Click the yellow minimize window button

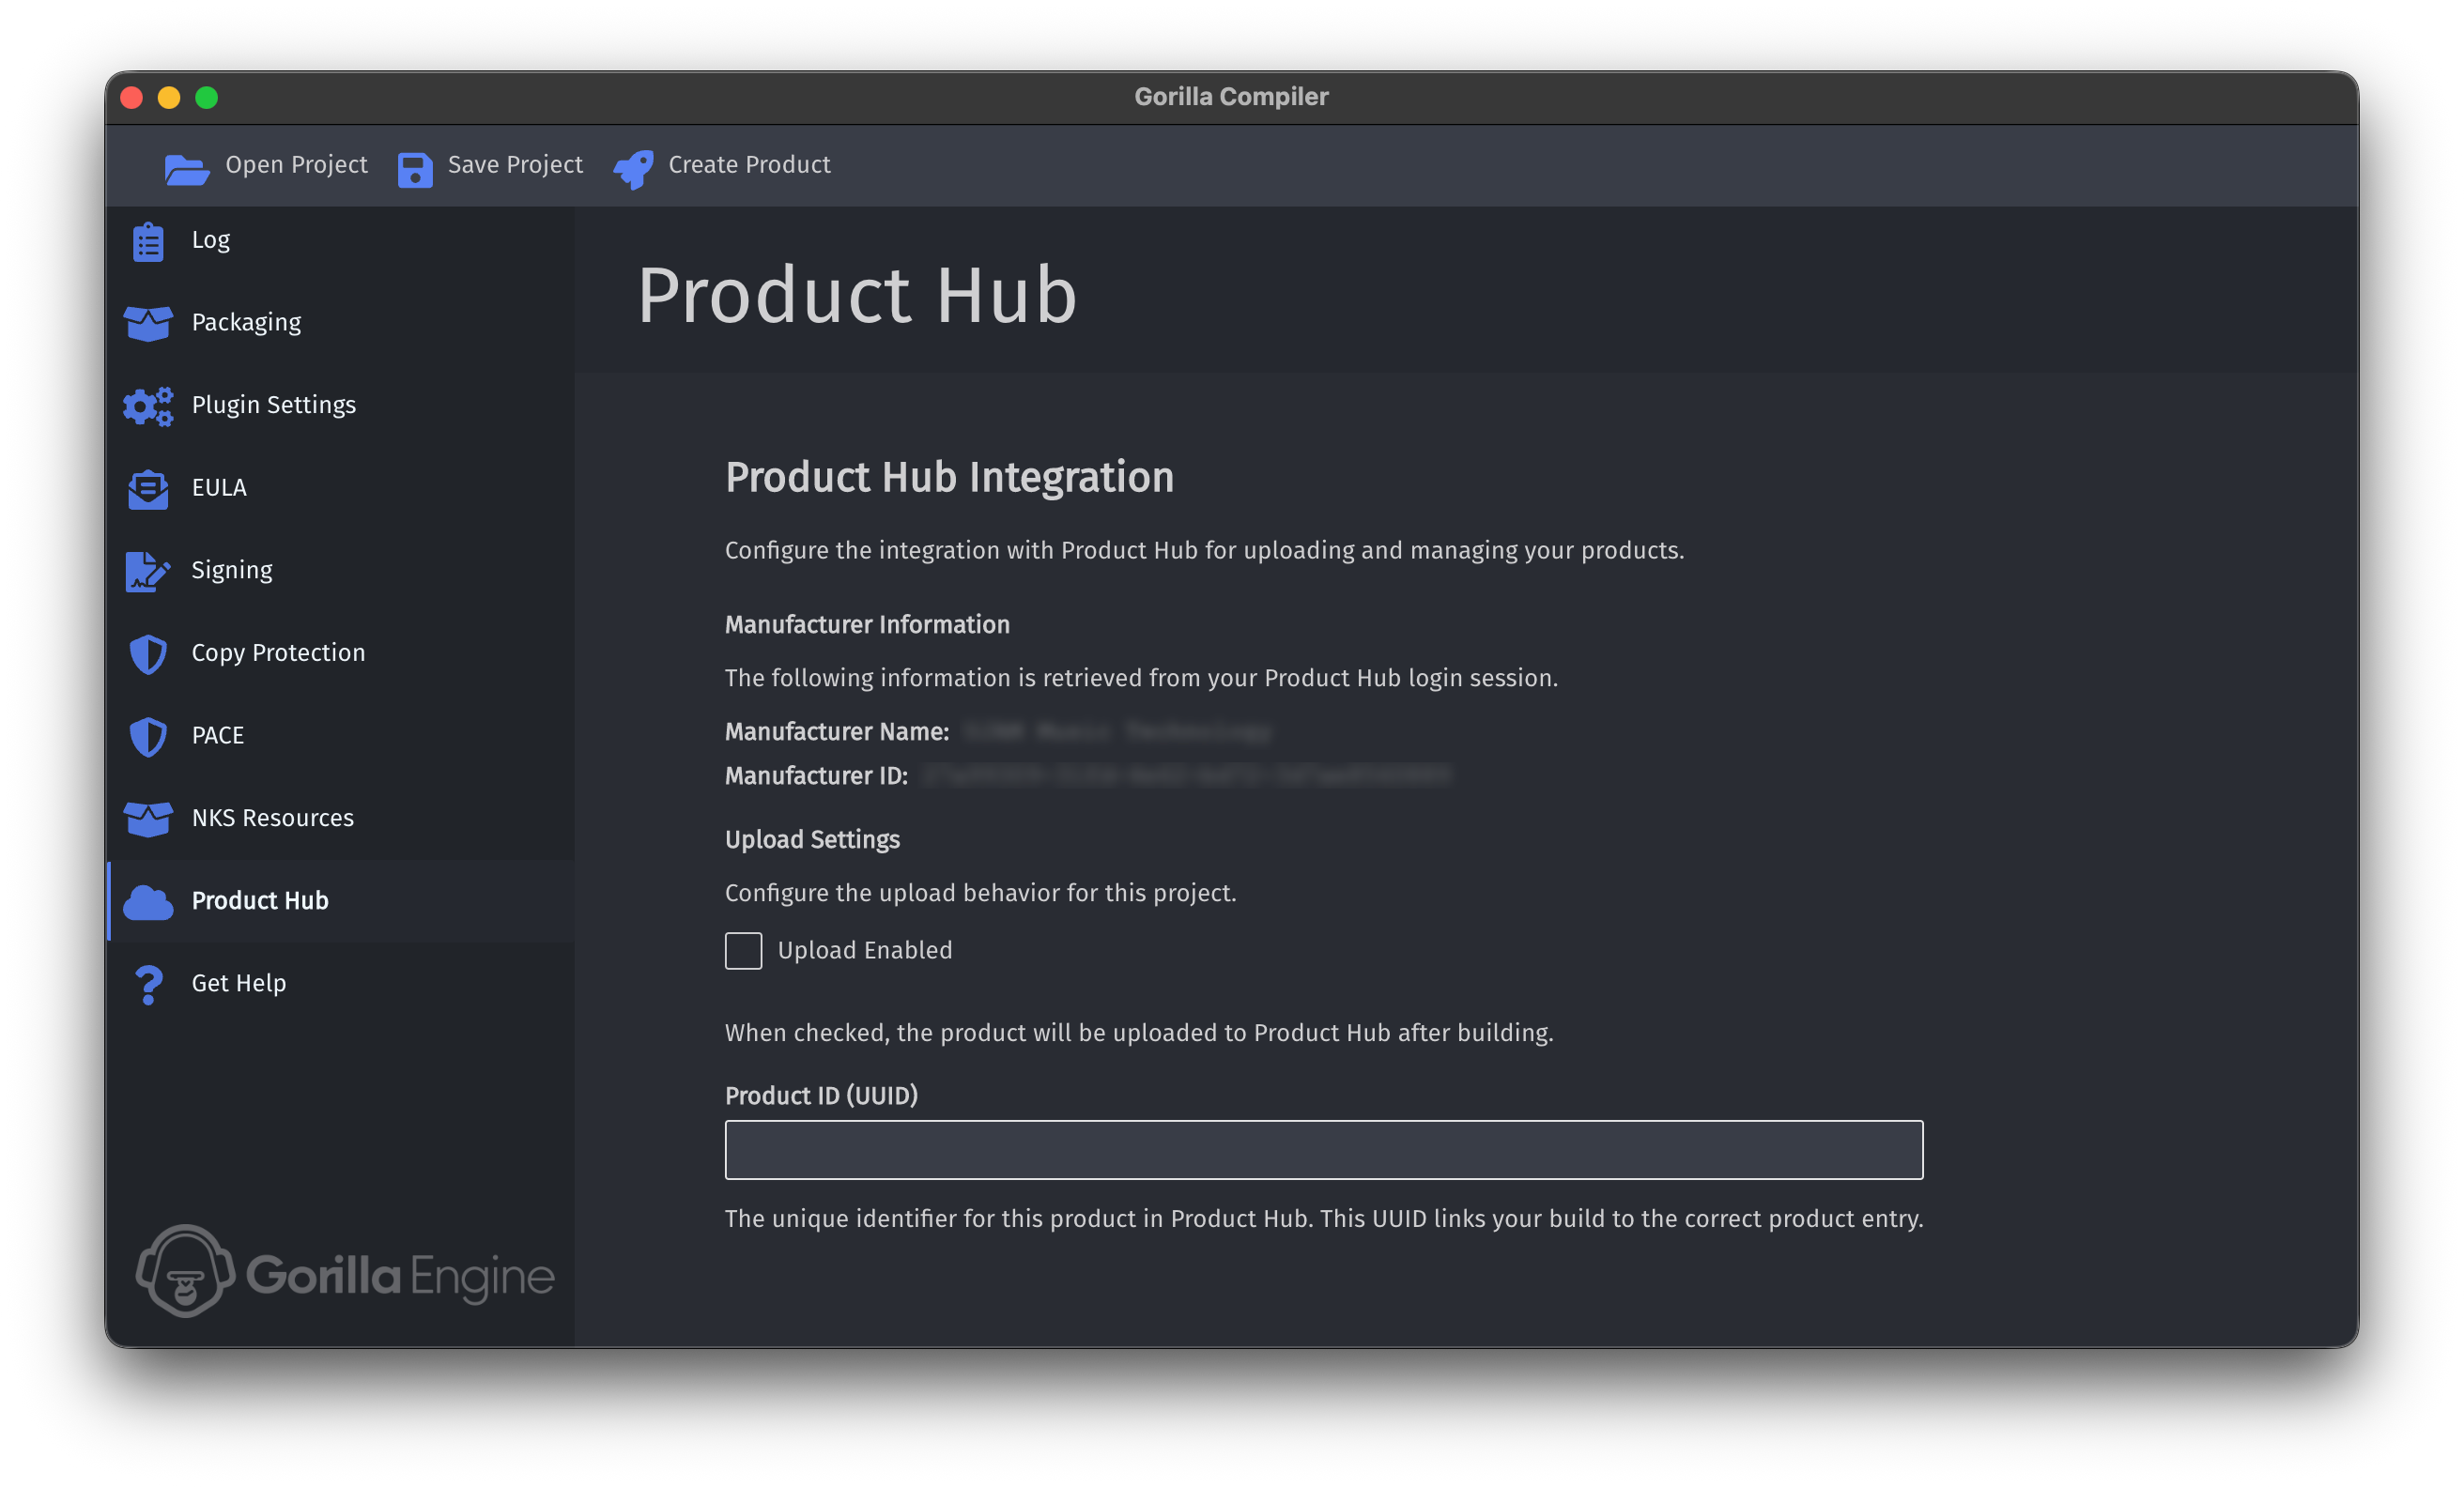pyautogui.click(x=169, y=97)
